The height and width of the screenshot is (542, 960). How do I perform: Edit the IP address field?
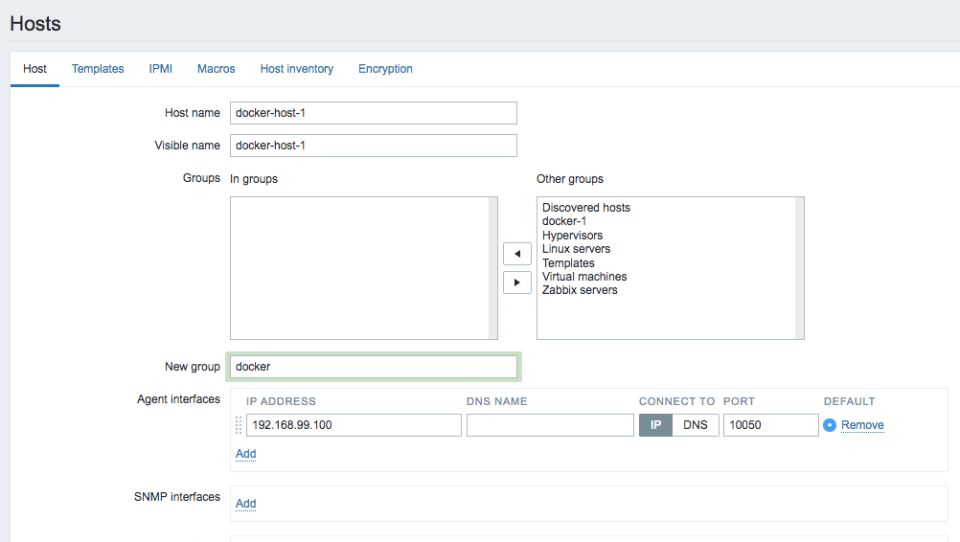pyautogui.click(x=354, y=425)
